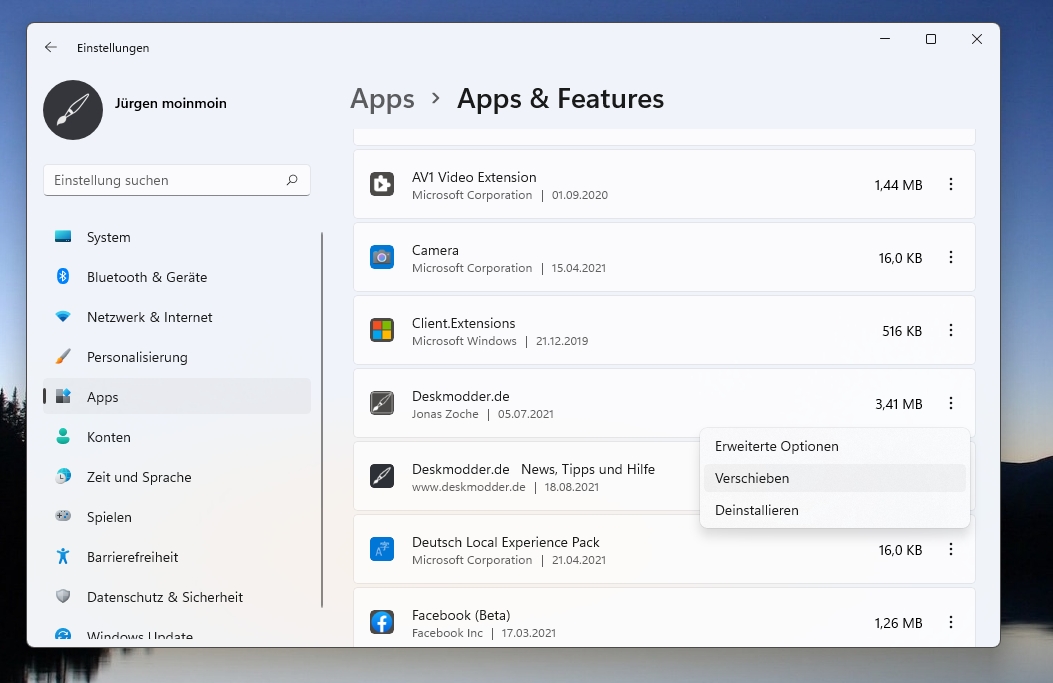Select Konten in the sidebar
The image size is (1053, 683).
tap(177, 437)
